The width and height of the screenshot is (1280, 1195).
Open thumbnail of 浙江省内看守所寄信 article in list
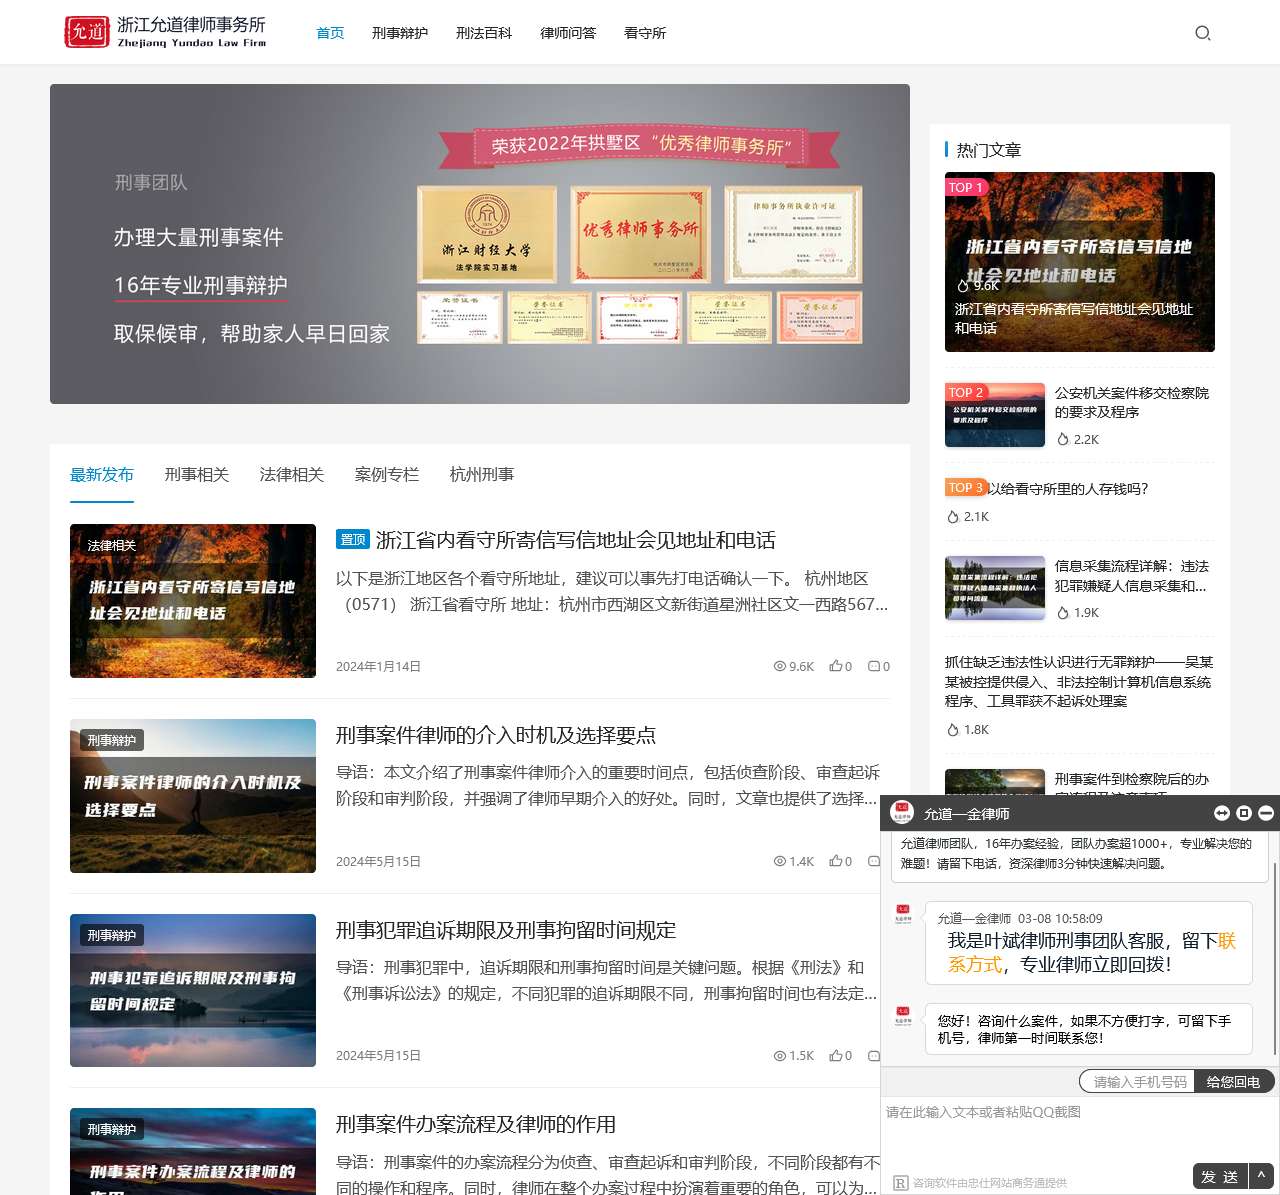193,601
